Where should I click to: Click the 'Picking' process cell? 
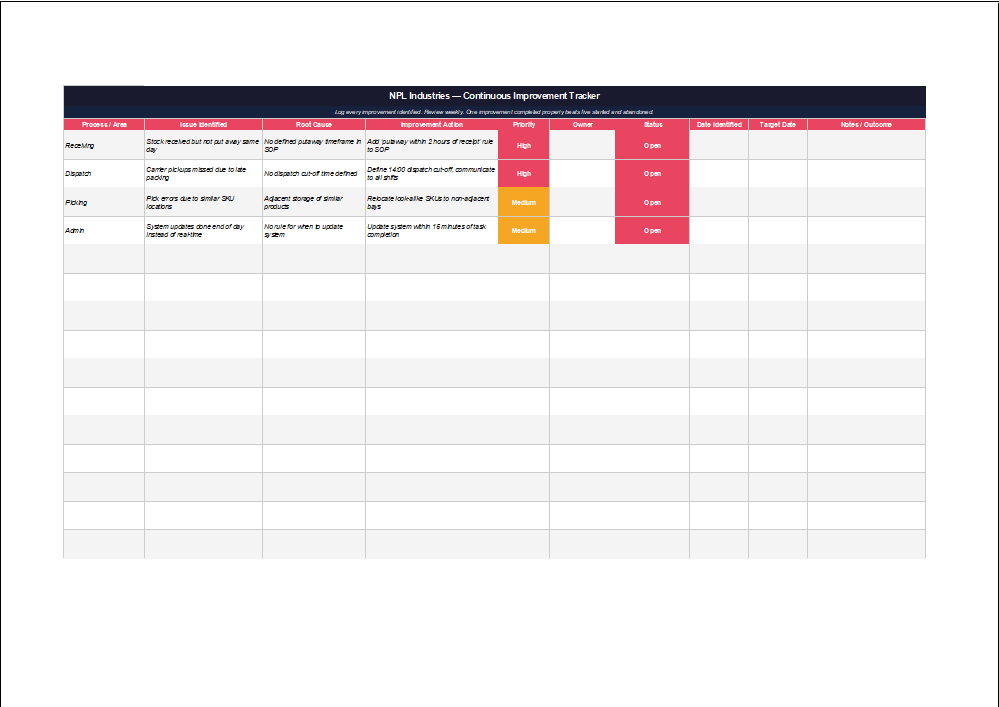104,203
